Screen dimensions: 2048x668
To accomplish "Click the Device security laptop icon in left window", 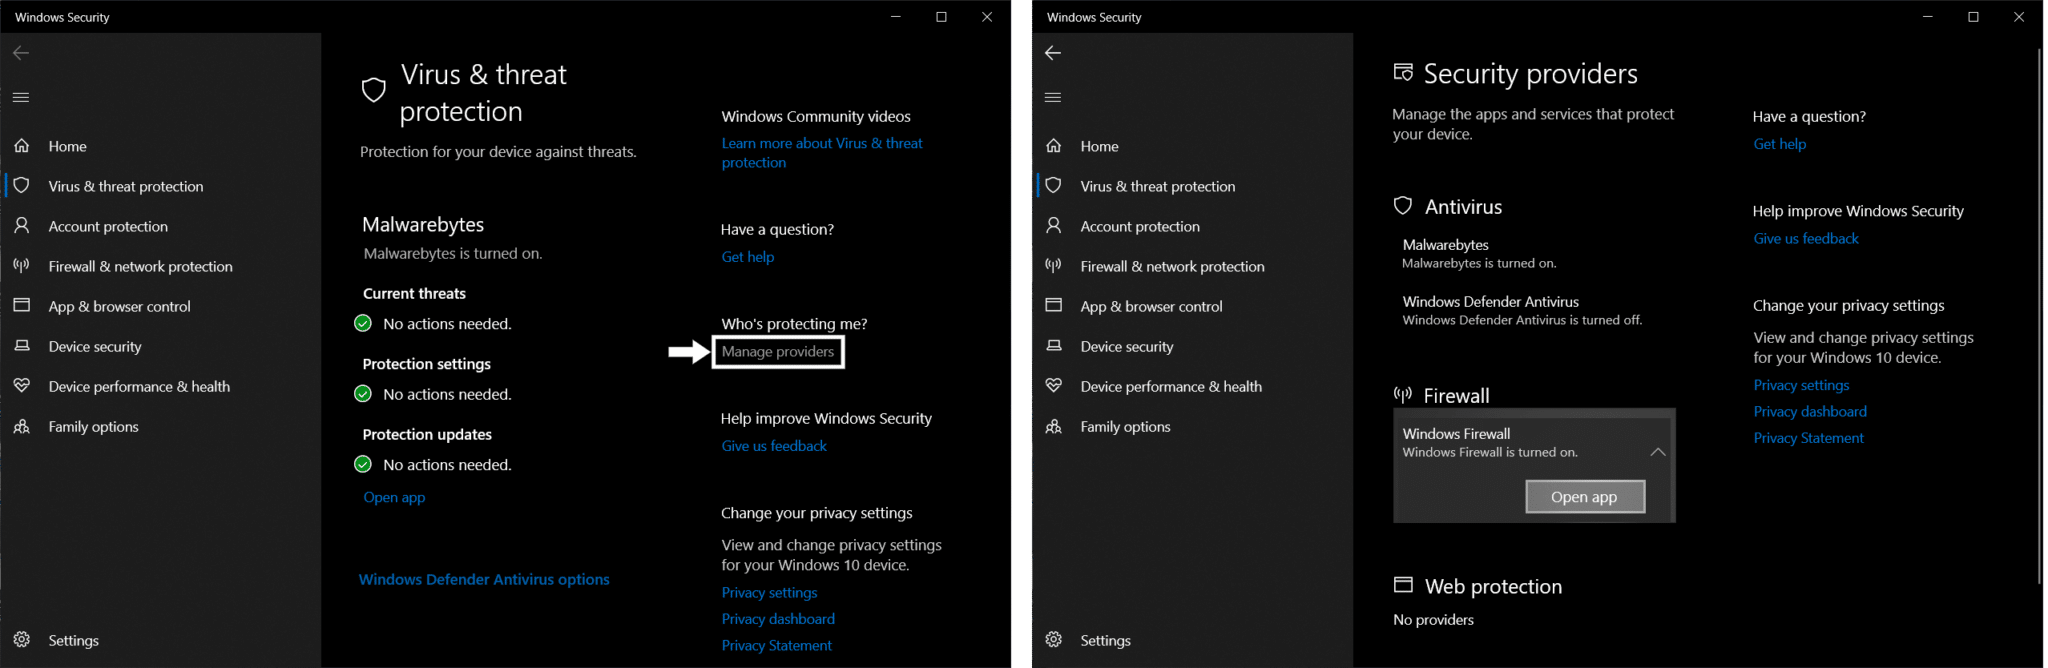I will coord(21,346).
